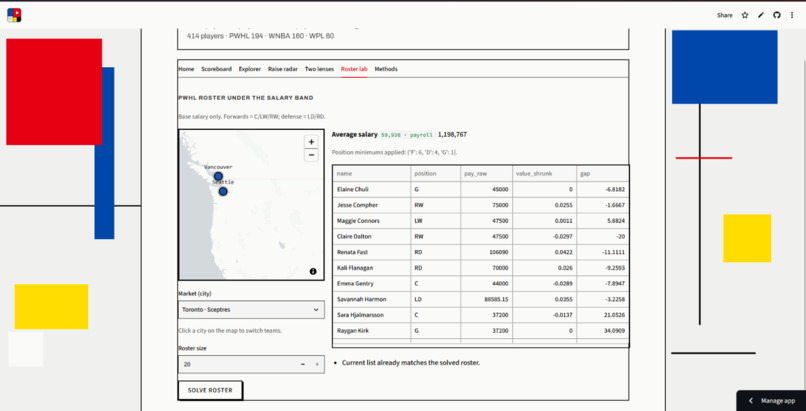Screen dimensions: 806x411
Task: Select the Roster lab tab
Action: click(354, 69)
